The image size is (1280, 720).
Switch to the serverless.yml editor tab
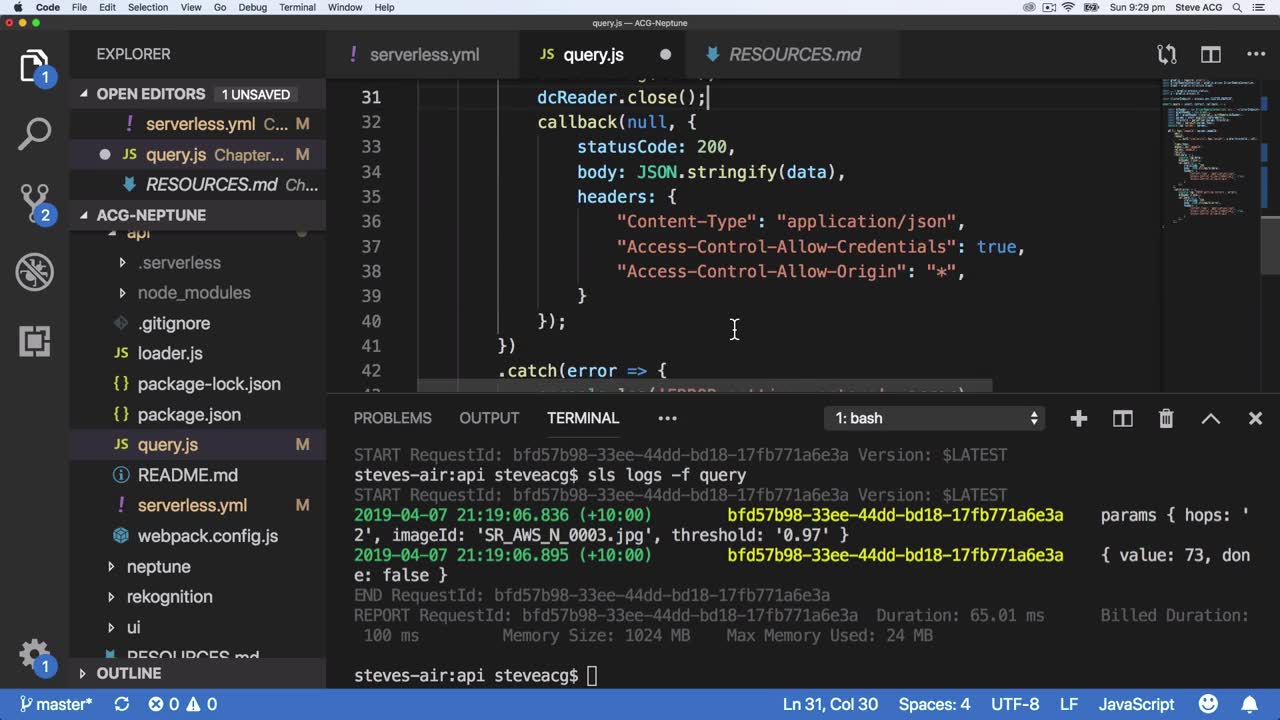[x=423, y=55]
